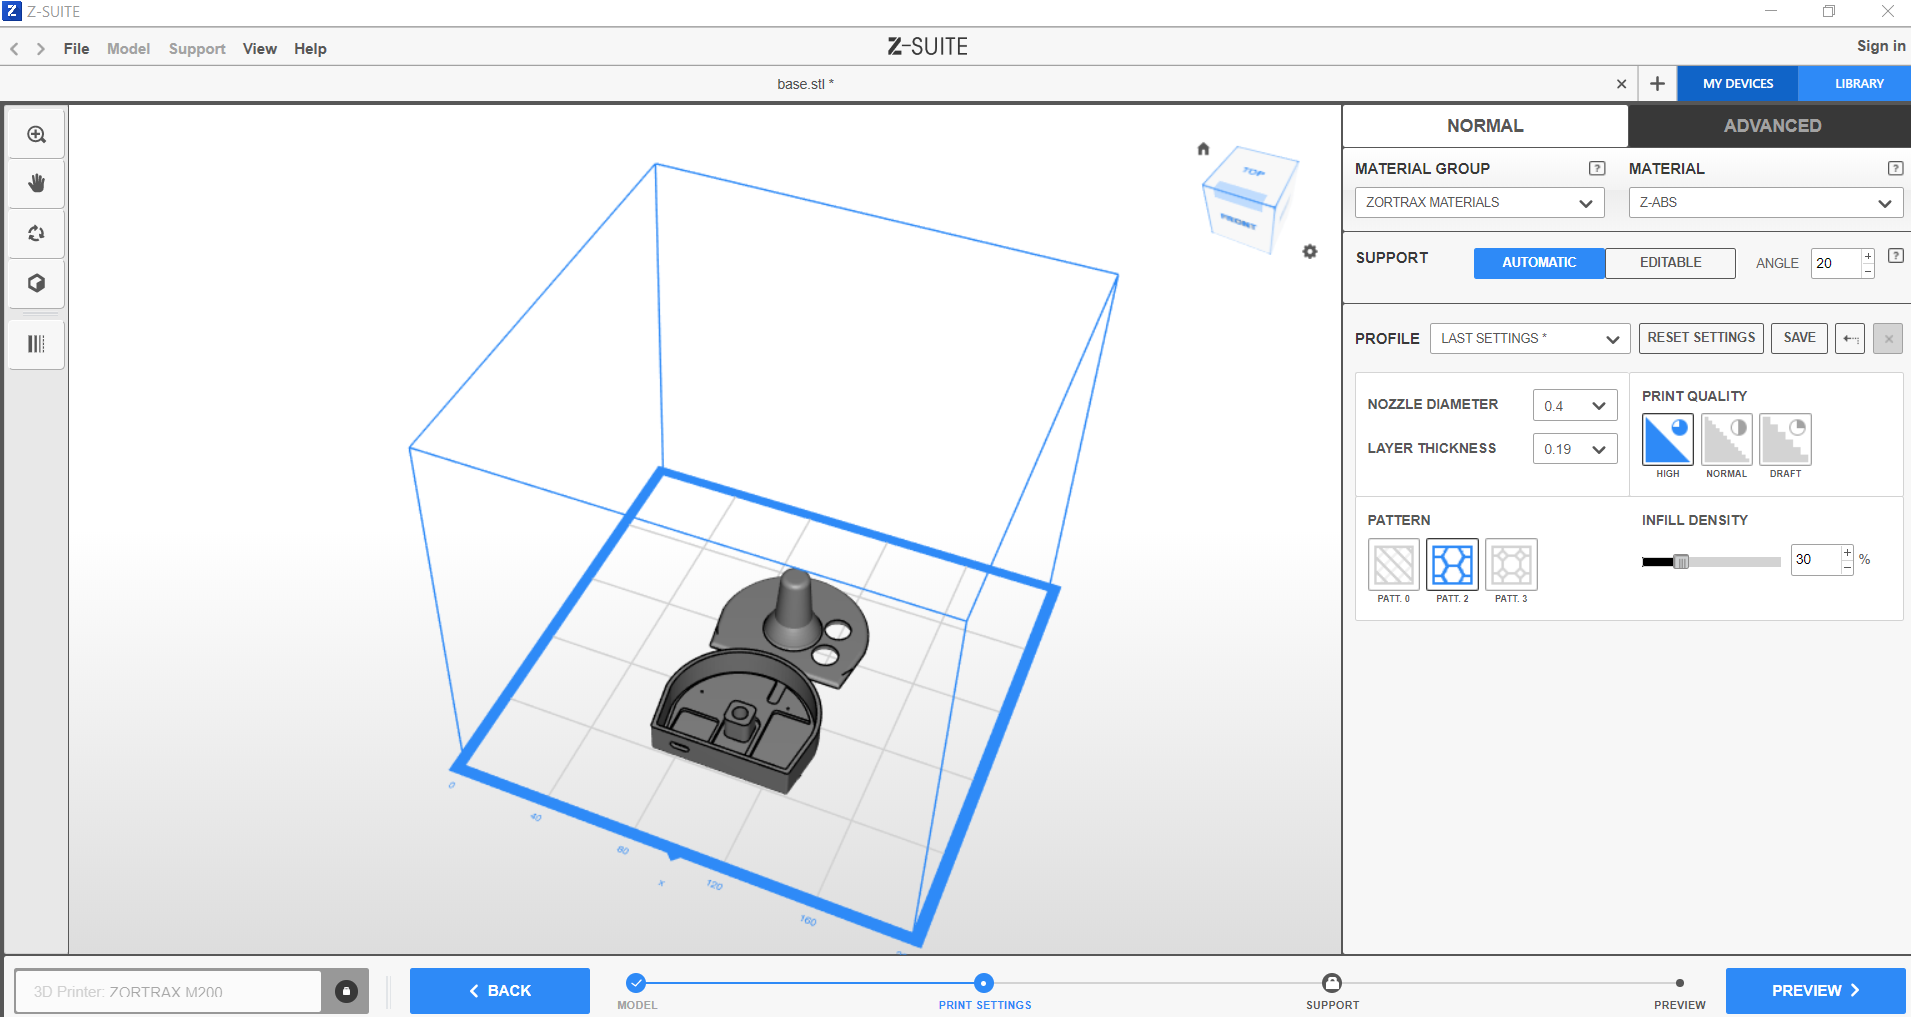This screenshot has width=1911, height=1017.
Task: Adjust the infill density slider handle
Action: (x=1682, y=561)
